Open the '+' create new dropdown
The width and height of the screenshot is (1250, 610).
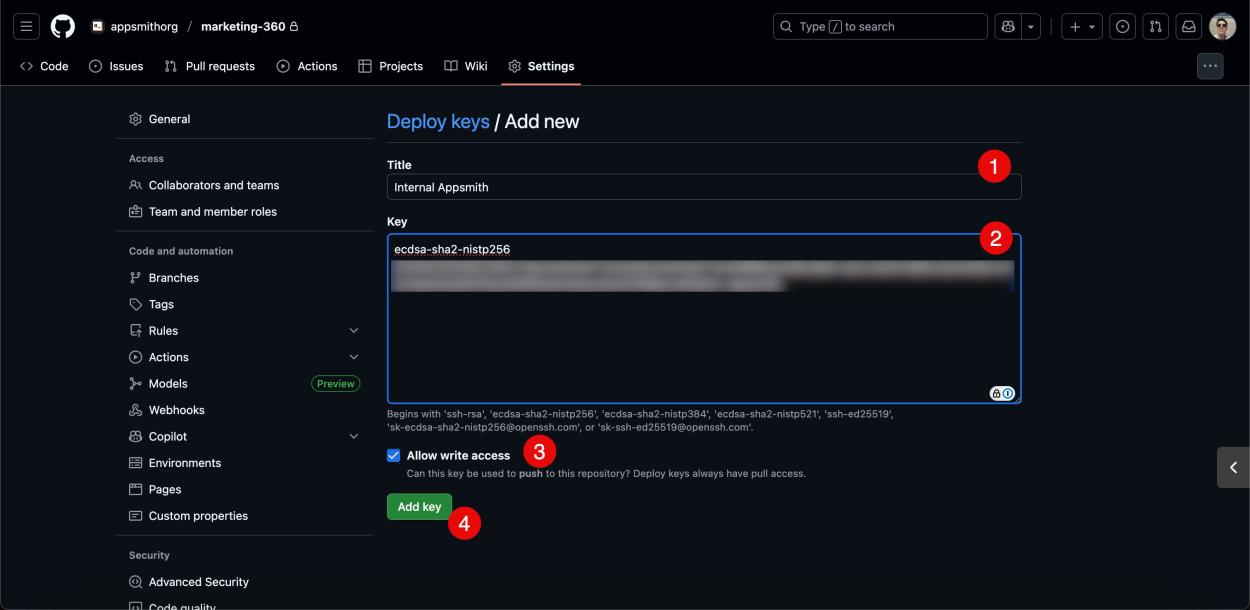coord(1073,26)
